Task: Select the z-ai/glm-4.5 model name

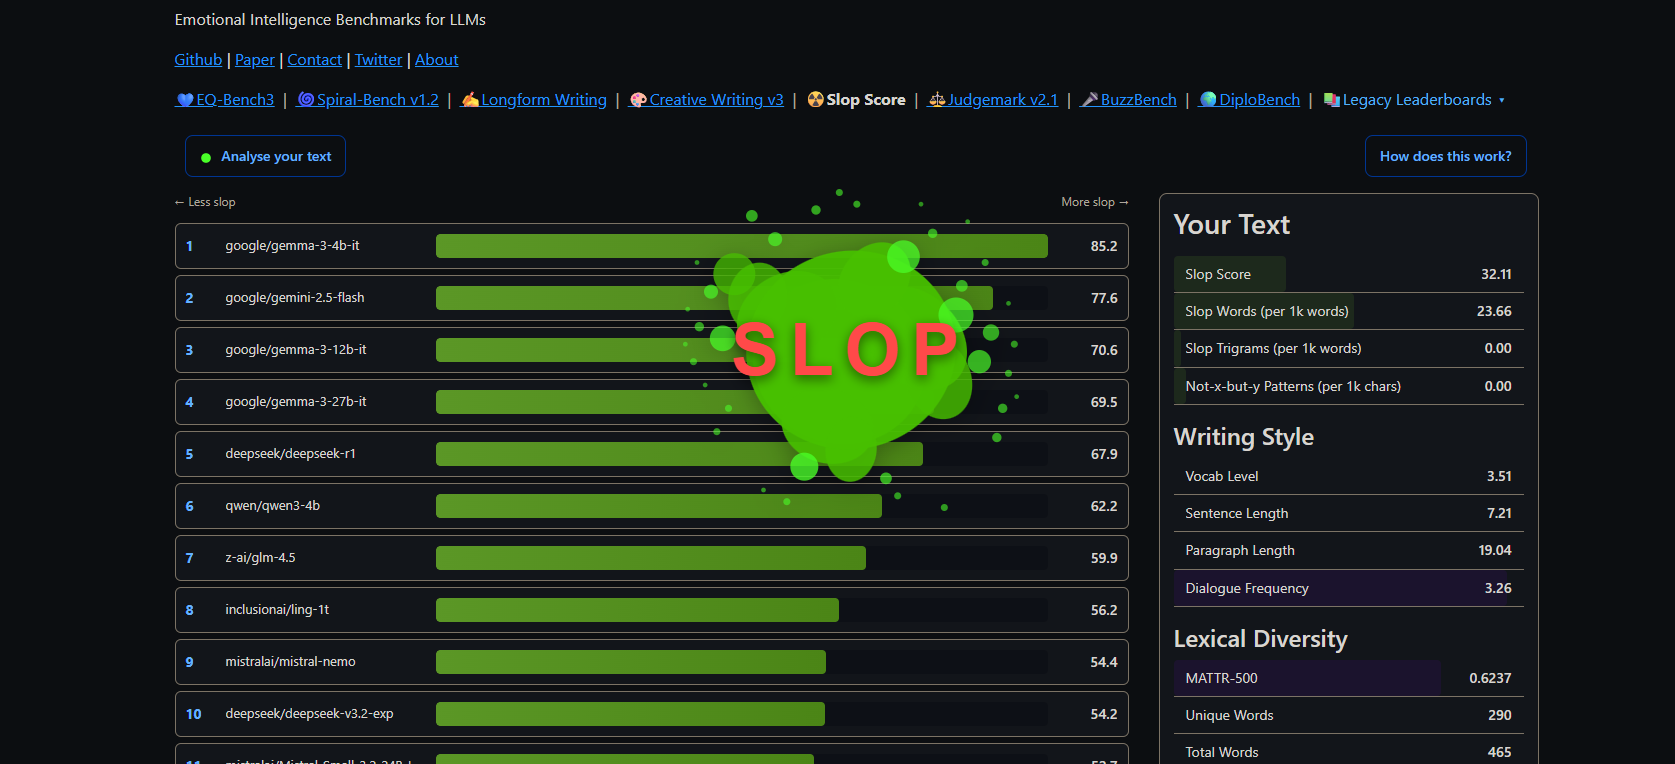Action: tap(260, 558)
